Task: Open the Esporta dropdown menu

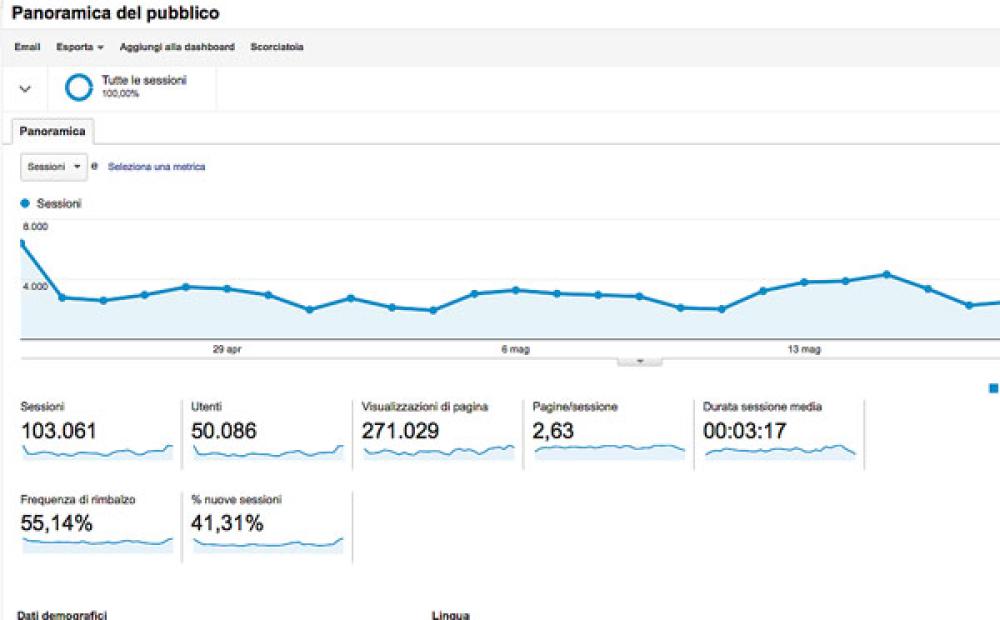Action: [80, 47]
